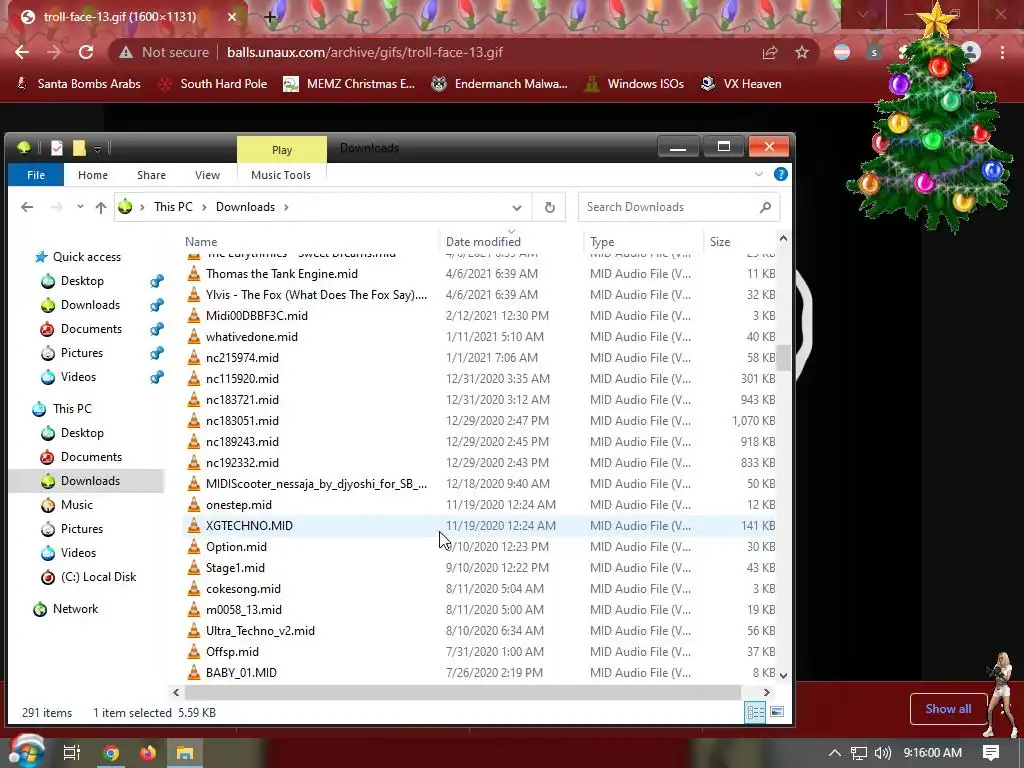
Task: Sort by Size column header
Action: [x=720, y=242]
